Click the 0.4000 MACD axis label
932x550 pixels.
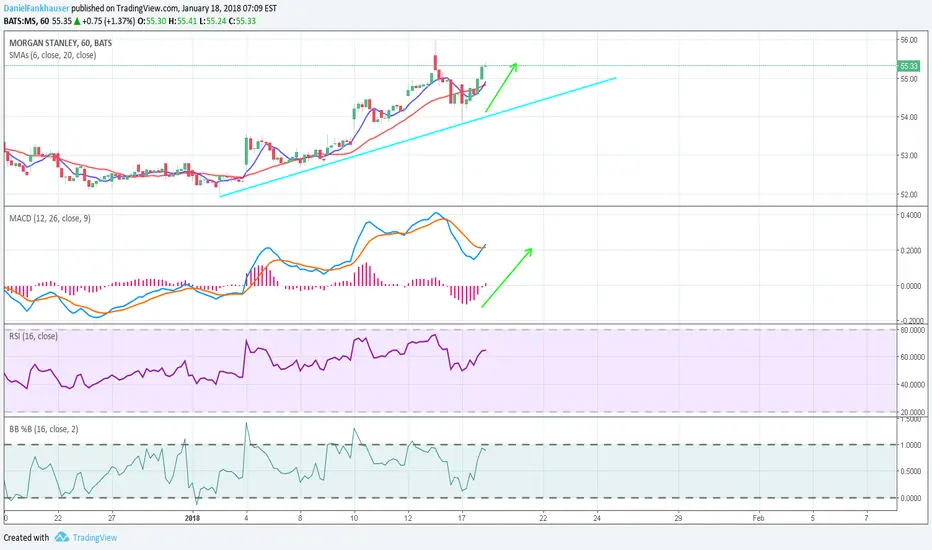point(911,215)
